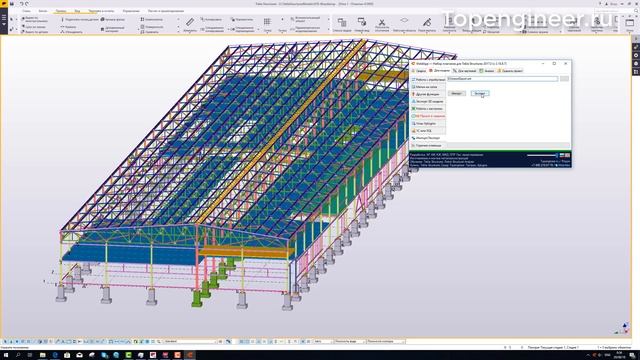Open the Бетон ribbon tab
The image size is (640, 360).
tap(42, 11)
